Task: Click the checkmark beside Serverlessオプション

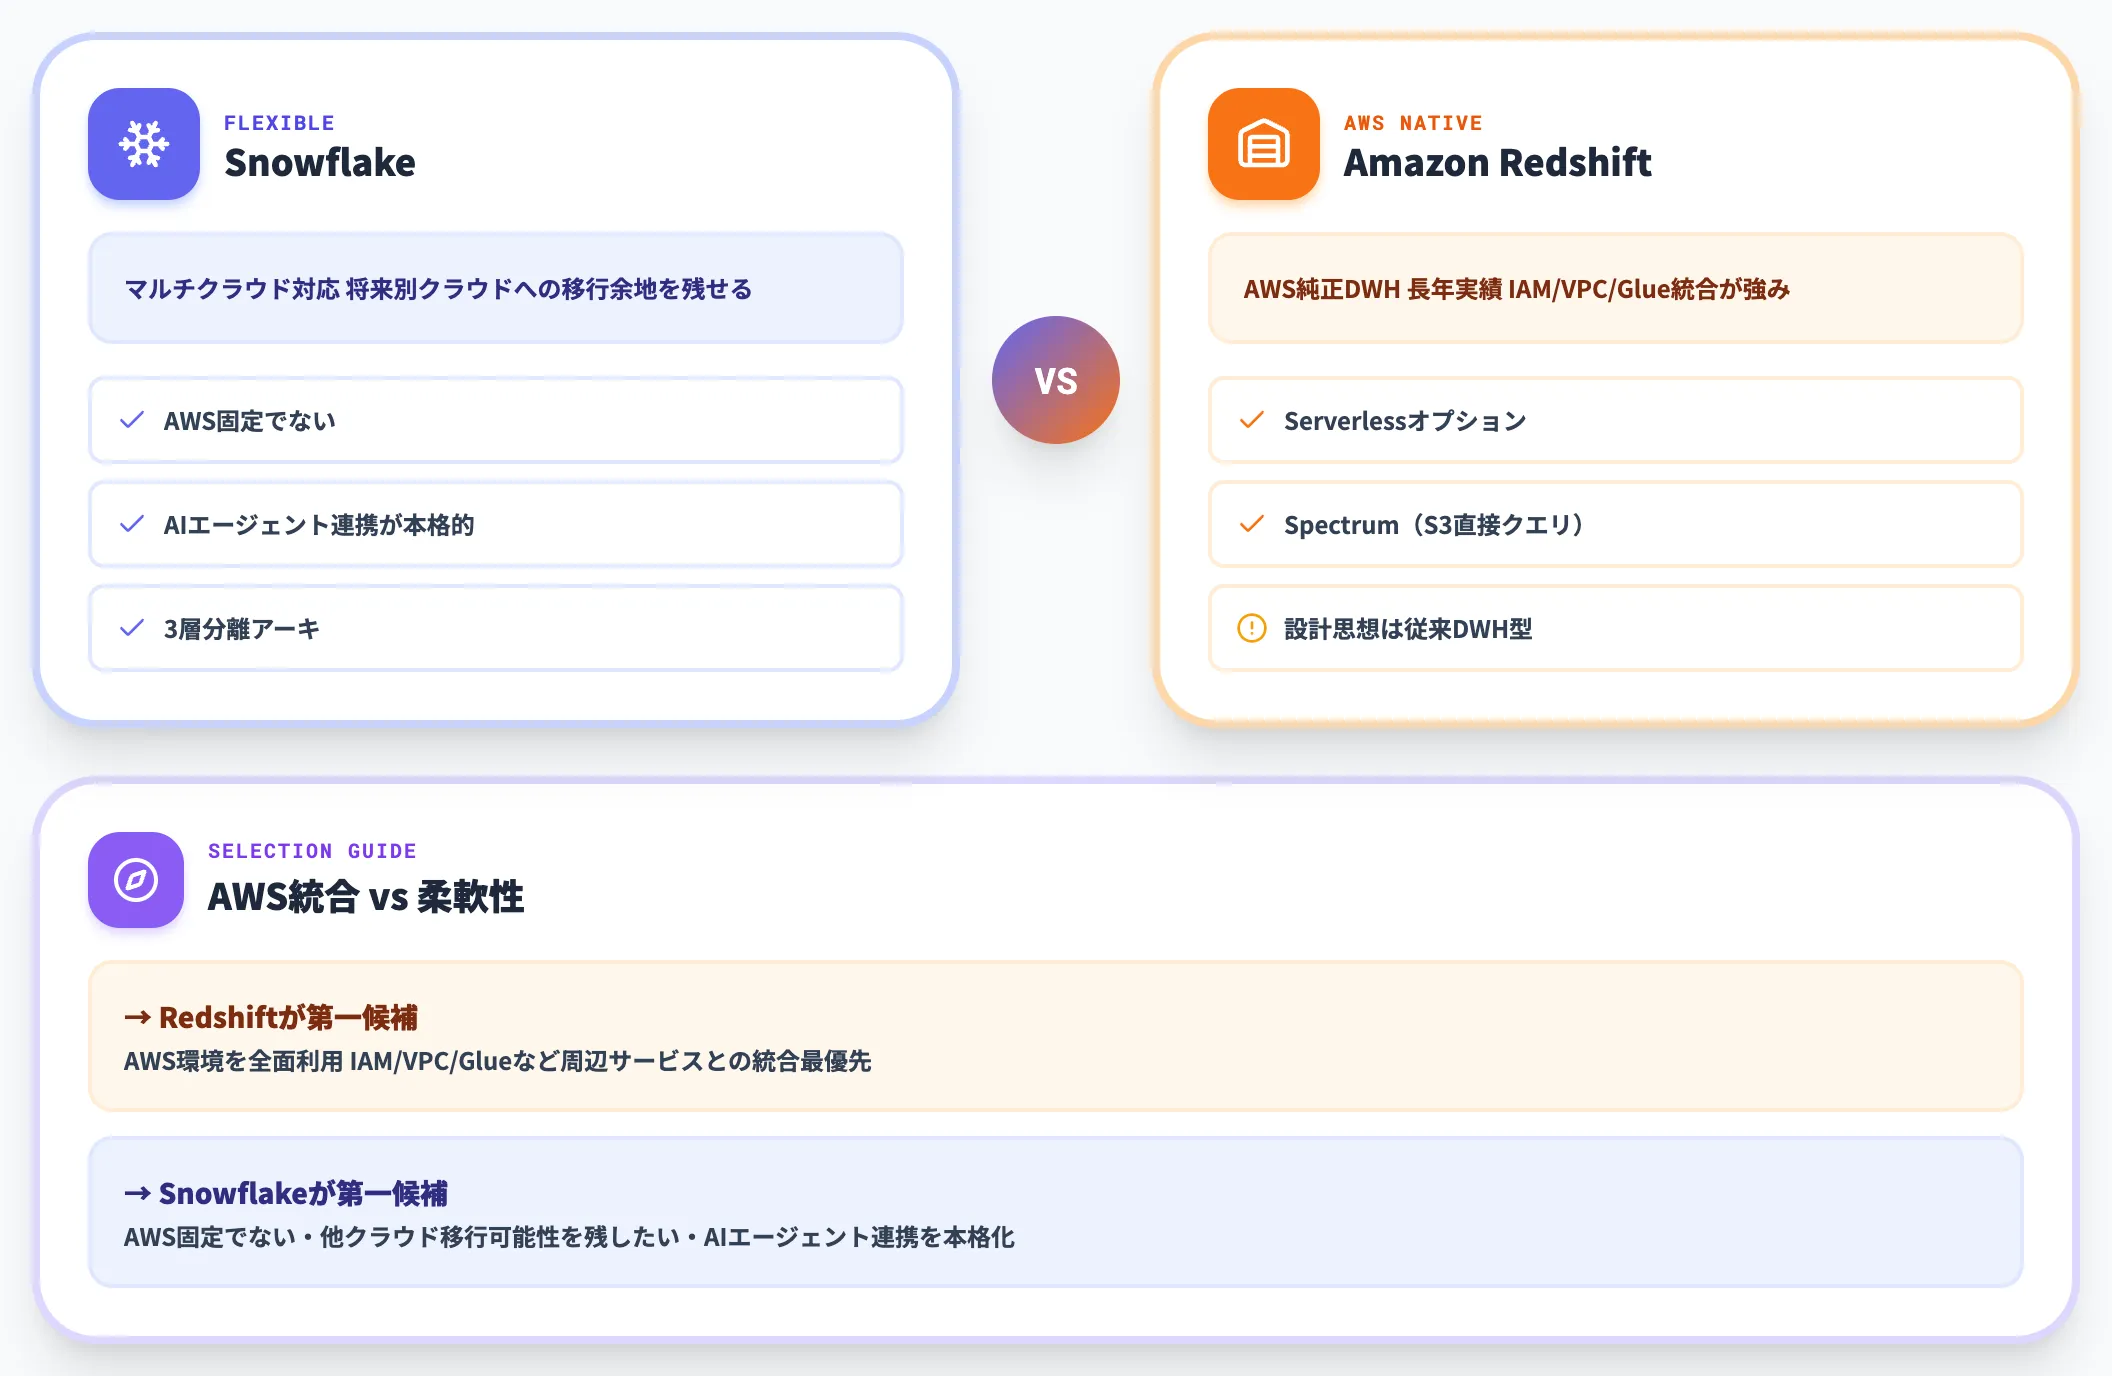Action: 1252,420
